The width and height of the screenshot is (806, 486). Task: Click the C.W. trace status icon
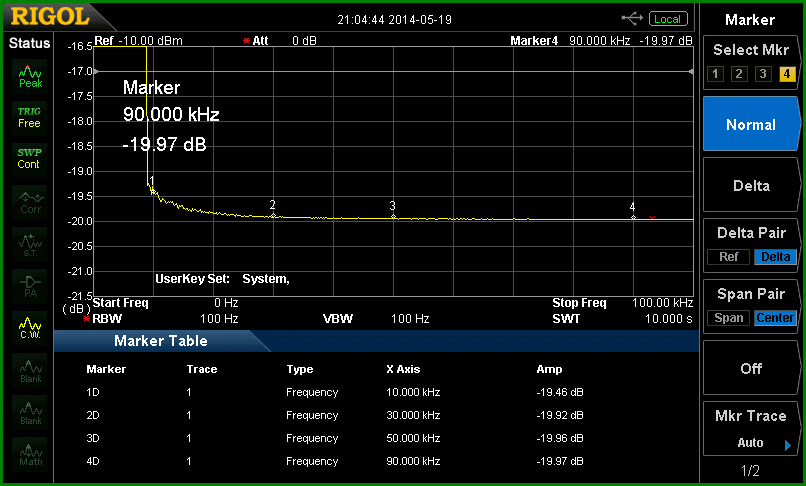pos(30,328)
